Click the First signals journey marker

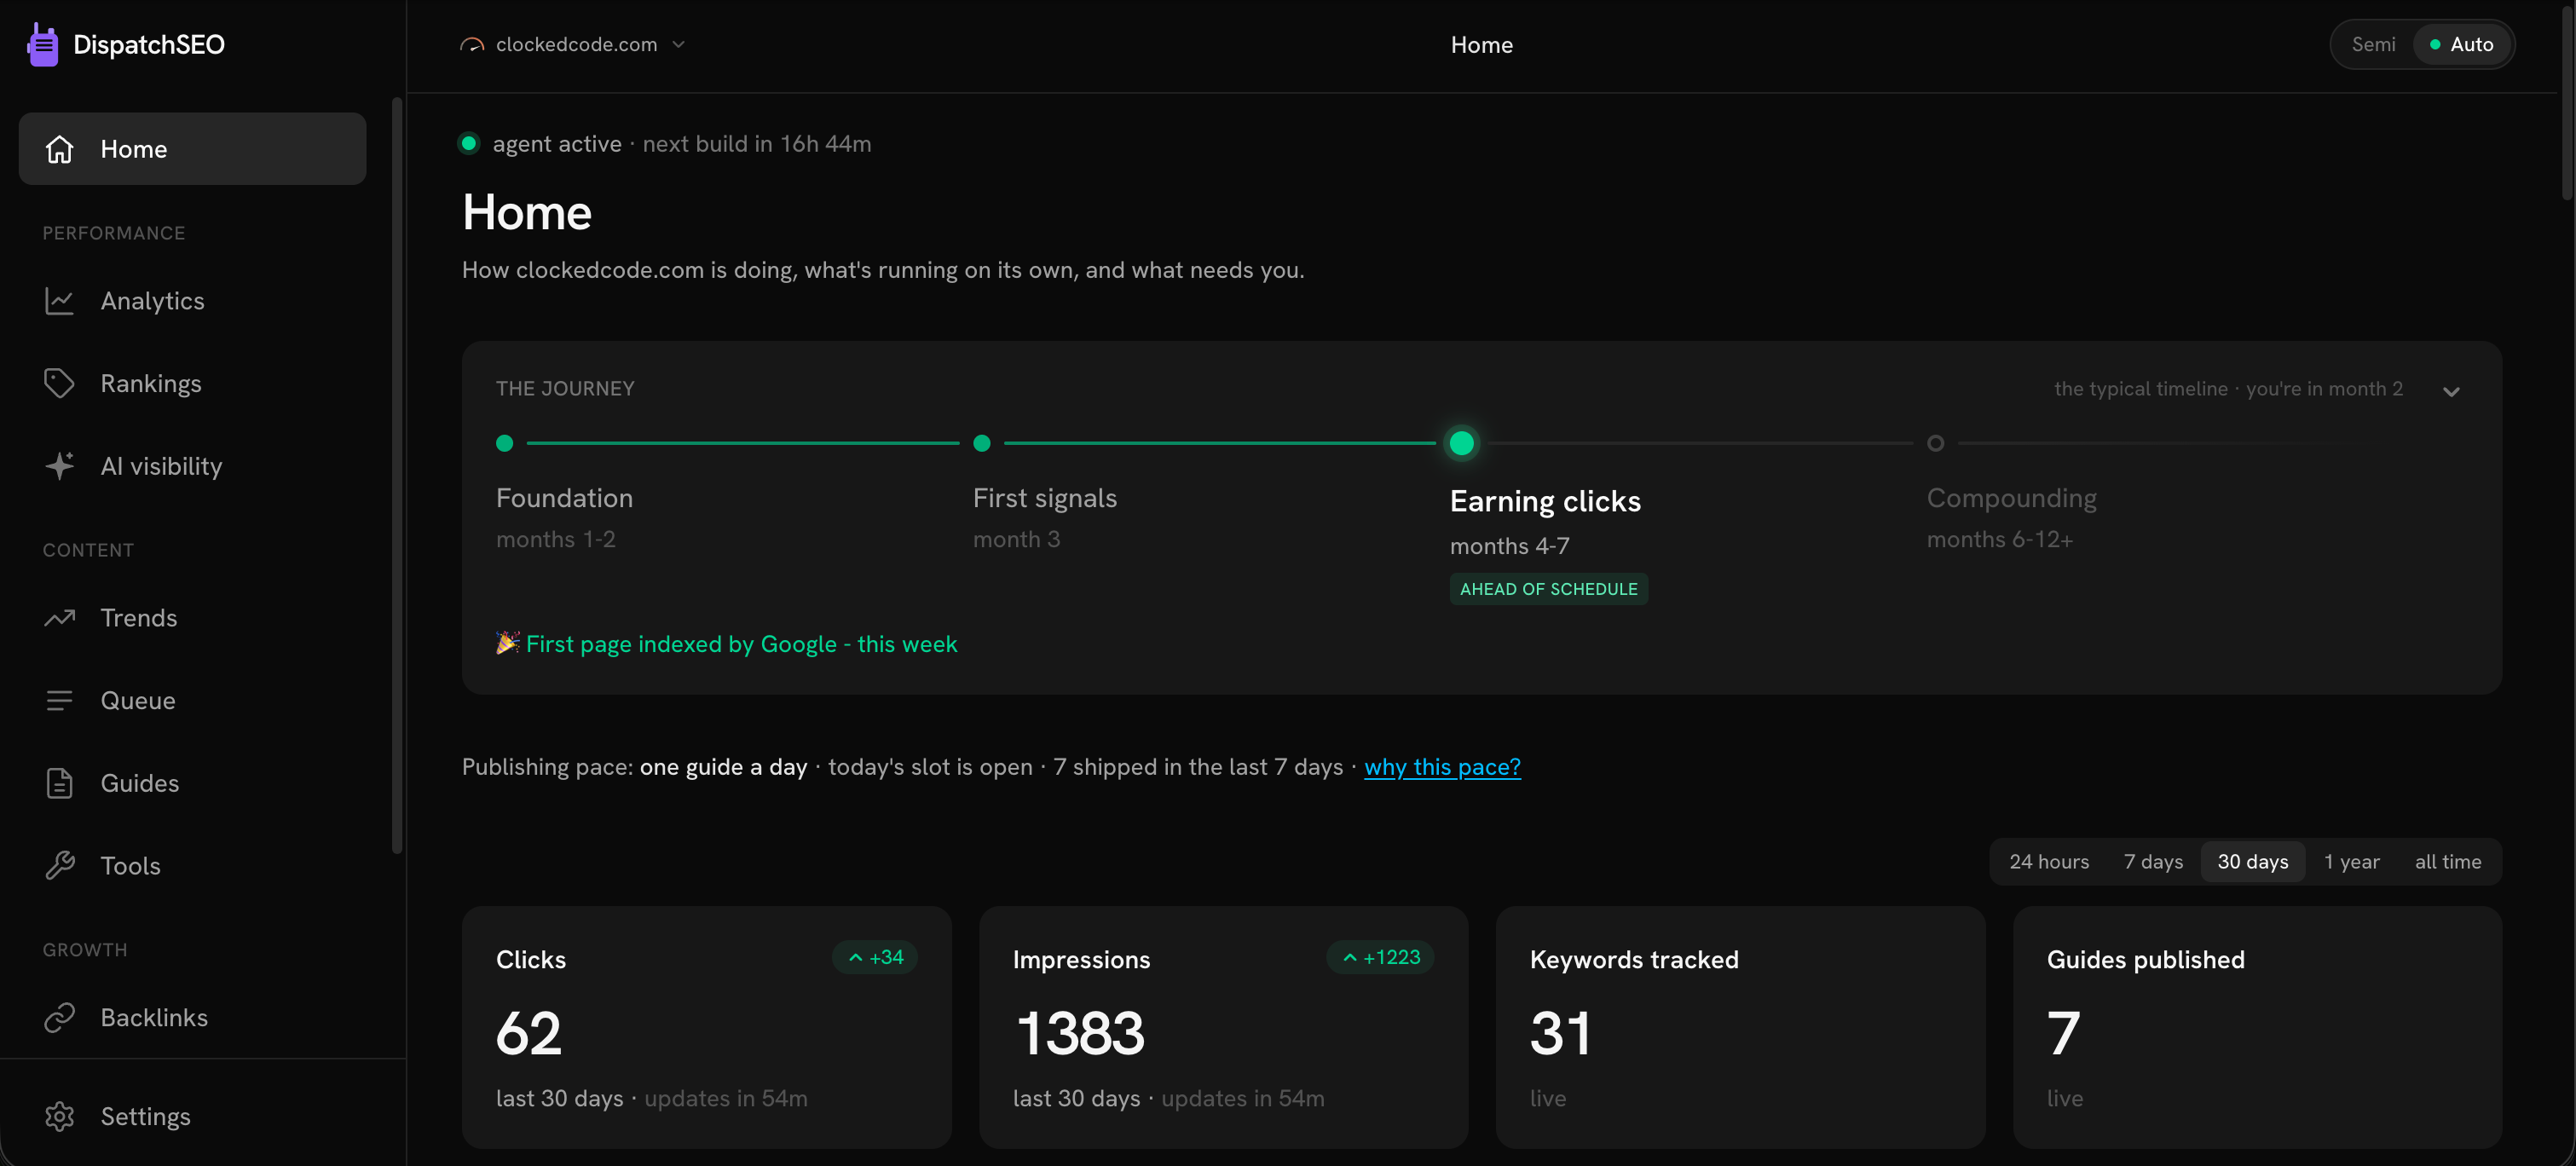(982, 443)
